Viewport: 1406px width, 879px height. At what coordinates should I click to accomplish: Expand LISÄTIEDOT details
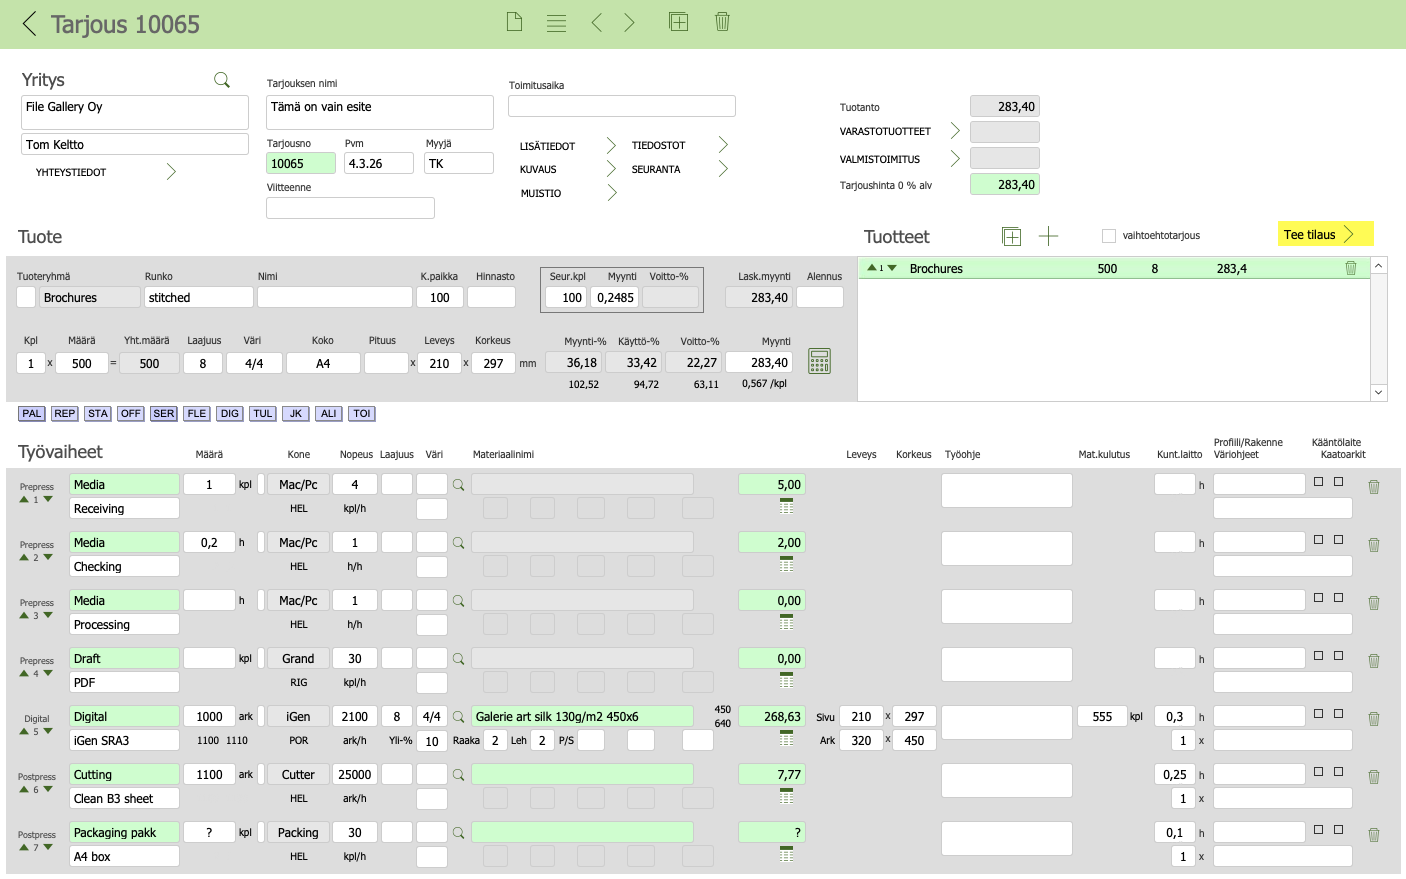(611, 146)
